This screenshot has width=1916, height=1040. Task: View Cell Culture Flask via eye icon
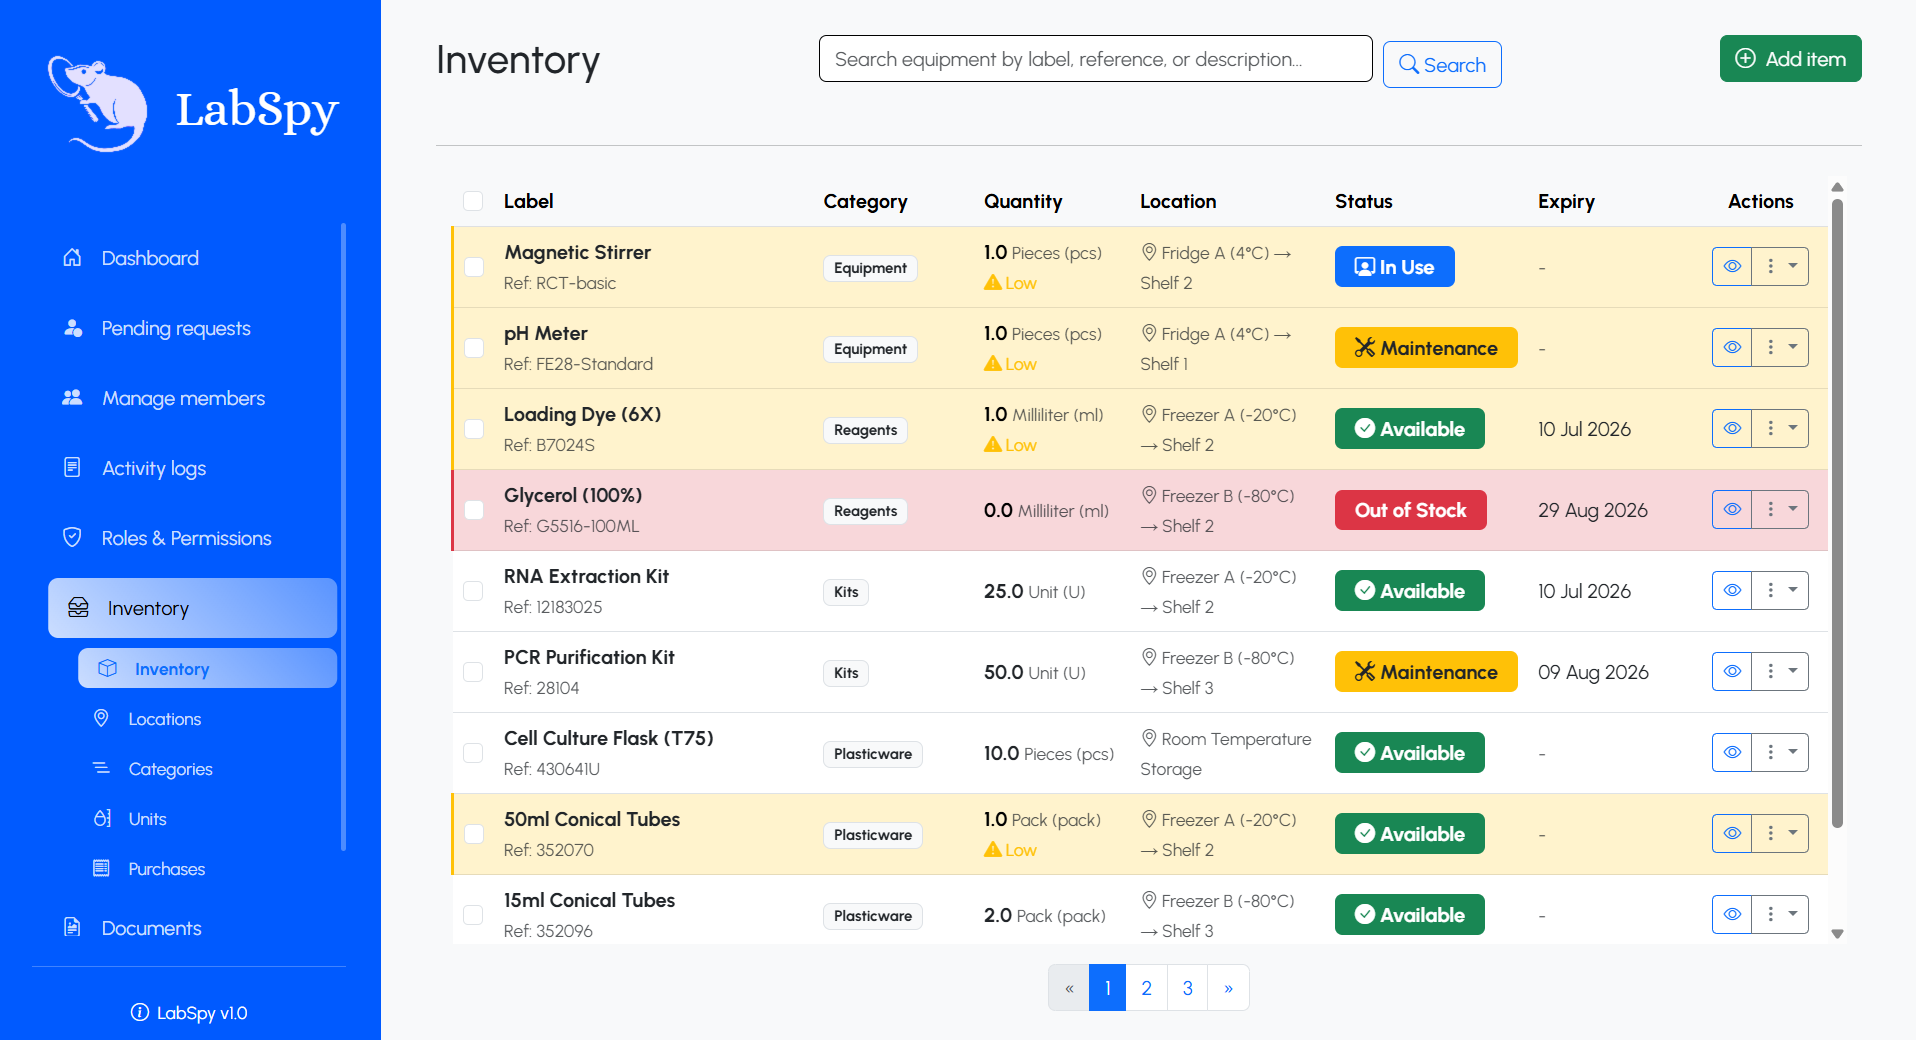pos(1732,752)
